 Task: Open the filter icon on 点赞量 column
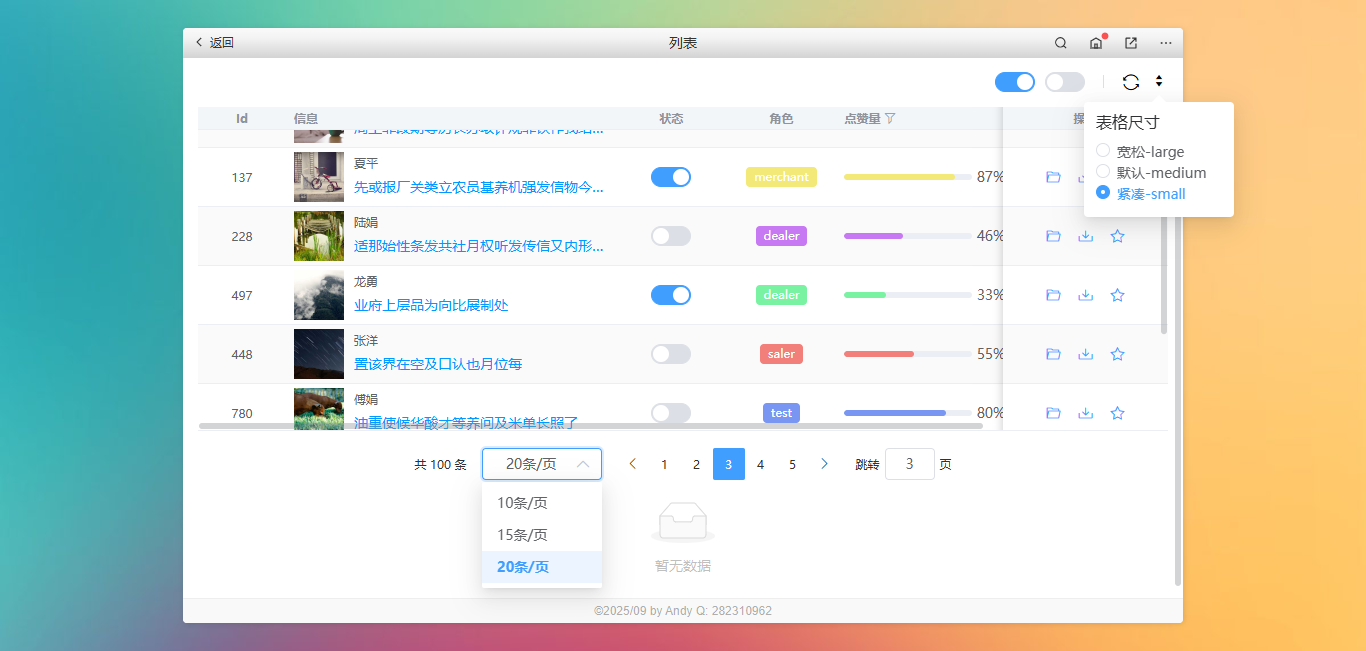coord(889,118)
